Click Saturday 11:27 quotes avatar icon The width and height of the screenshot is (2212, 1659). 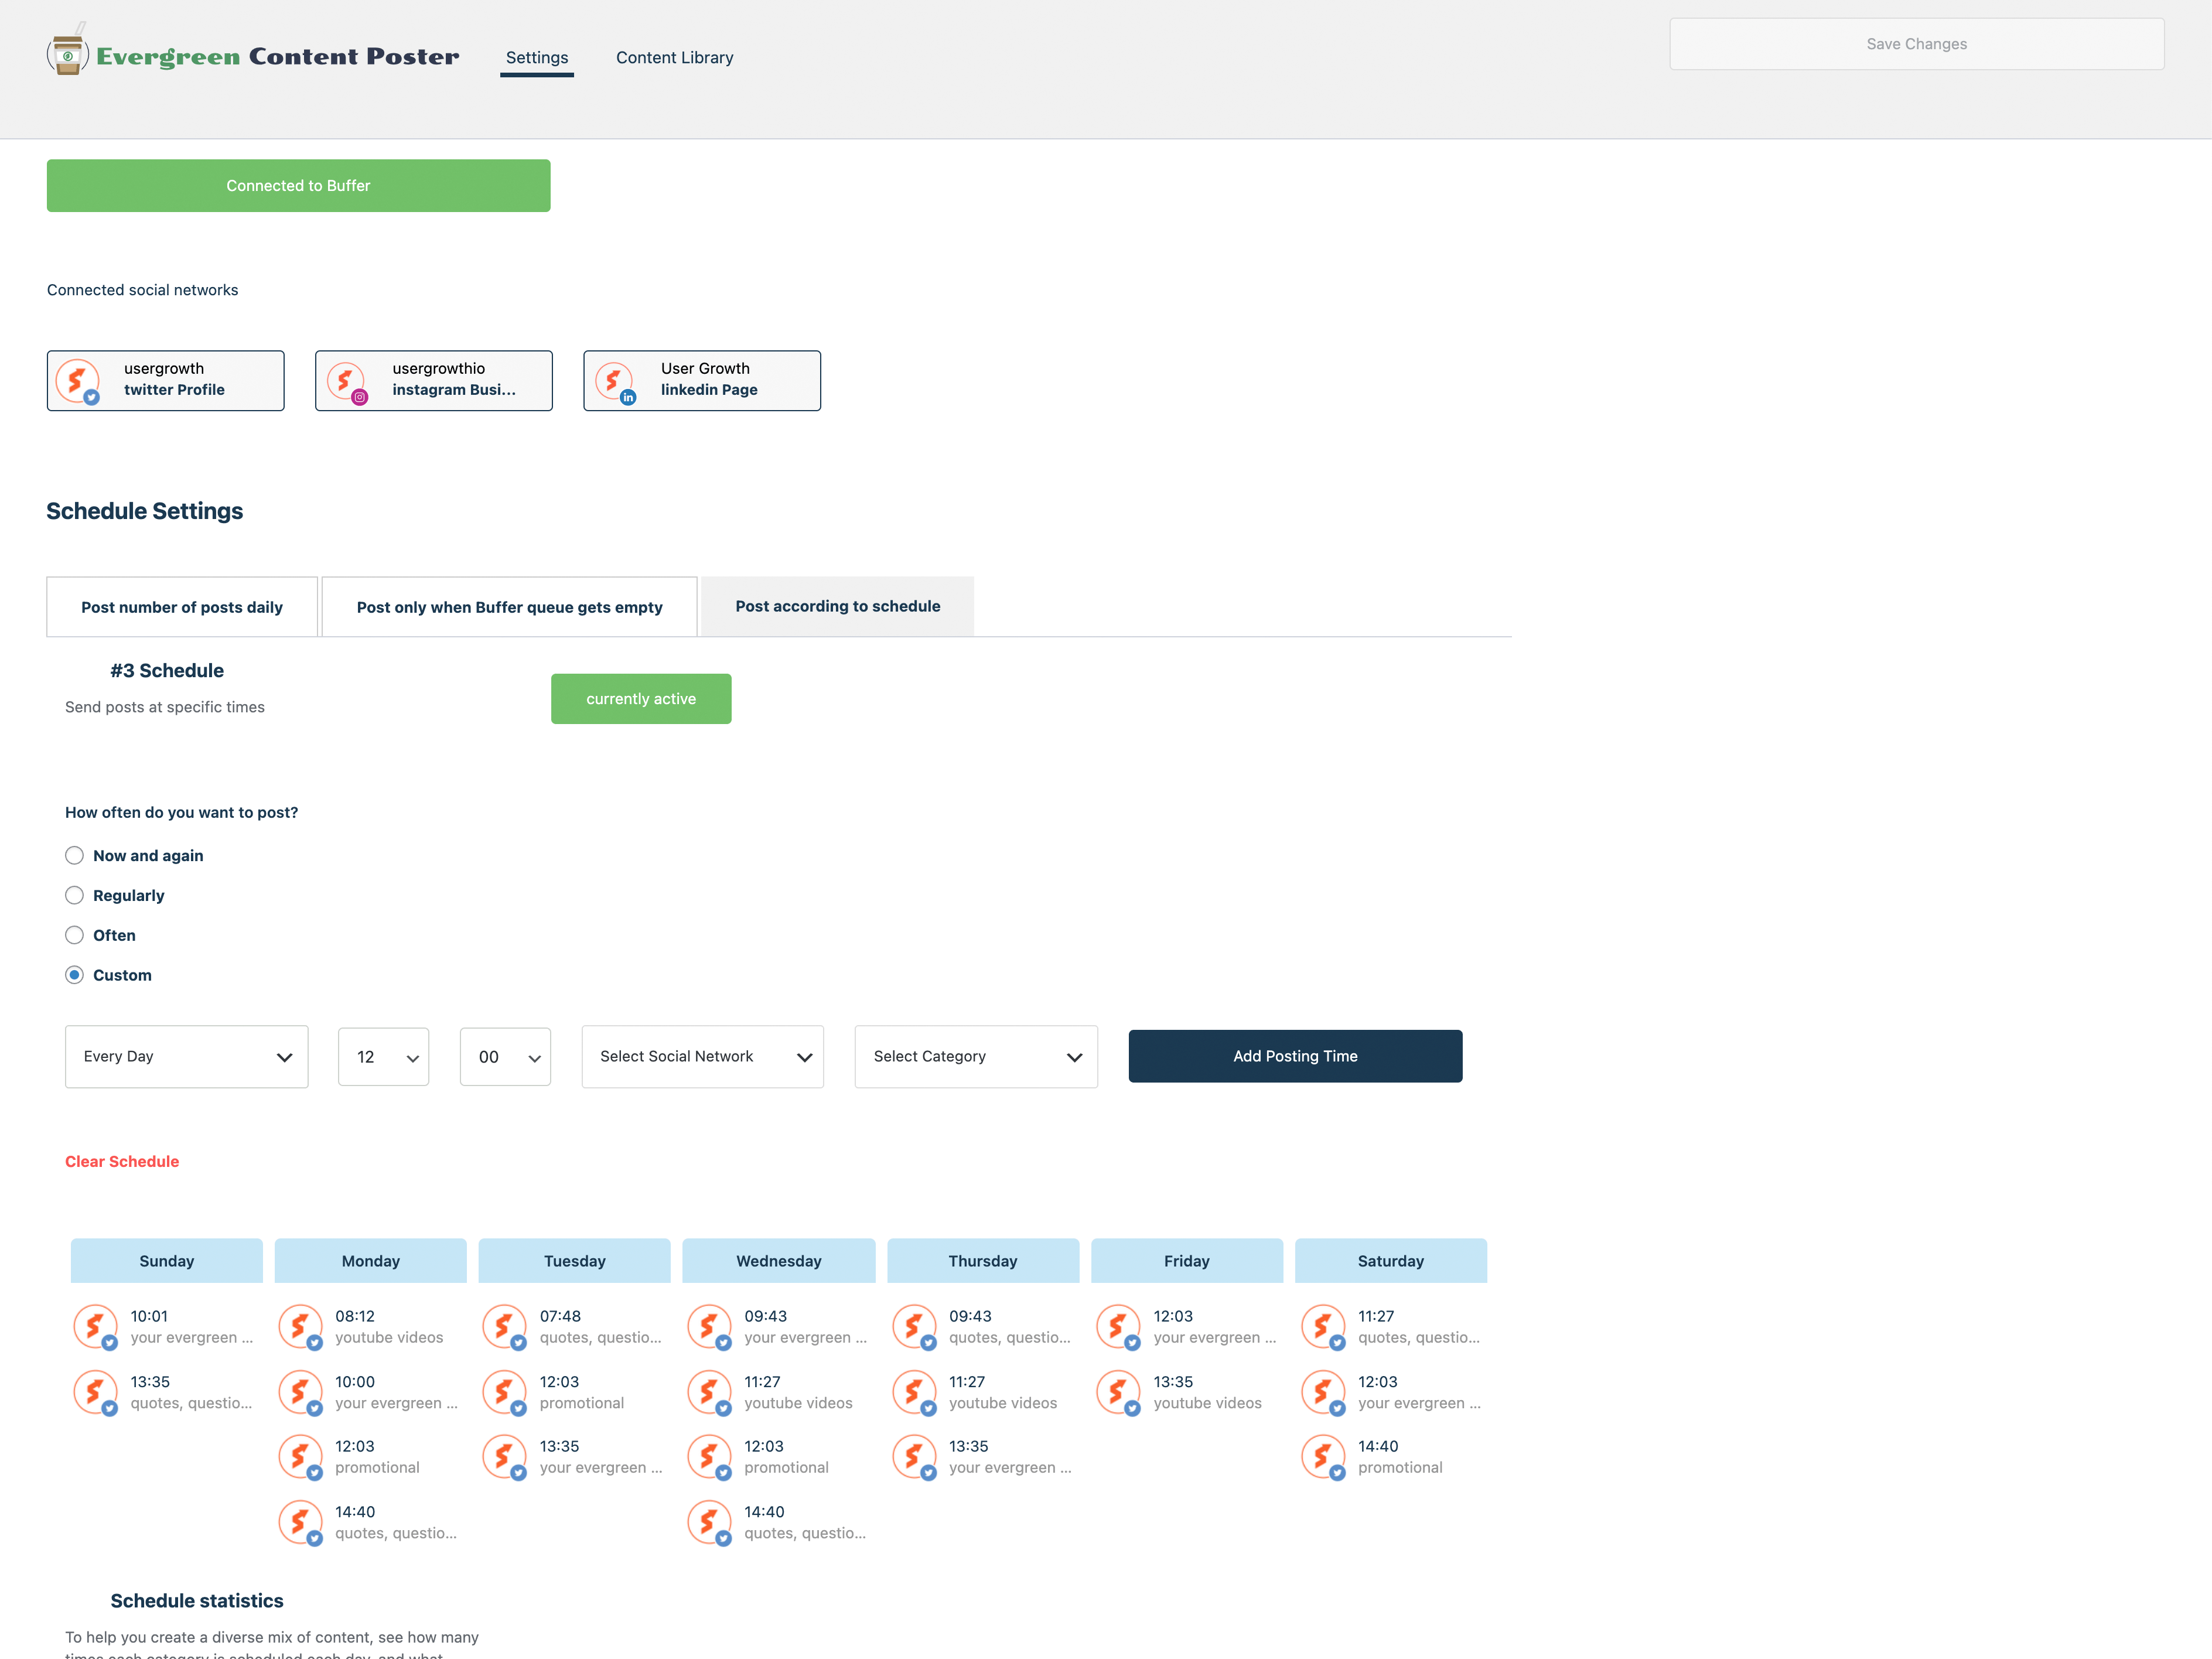pos(1323,1326)
